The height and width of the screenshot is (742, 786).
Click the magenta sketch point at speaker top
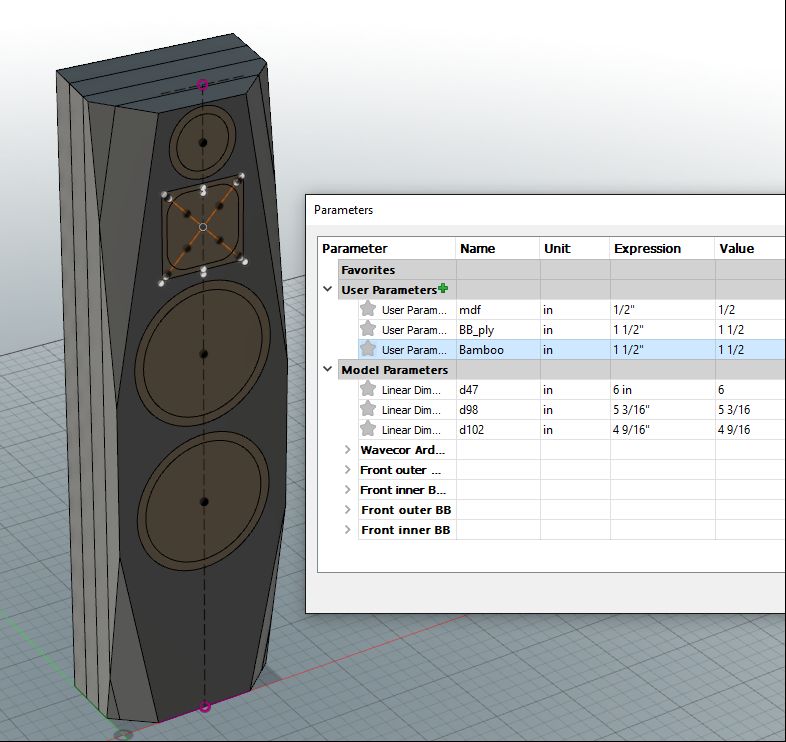point(202,85)
